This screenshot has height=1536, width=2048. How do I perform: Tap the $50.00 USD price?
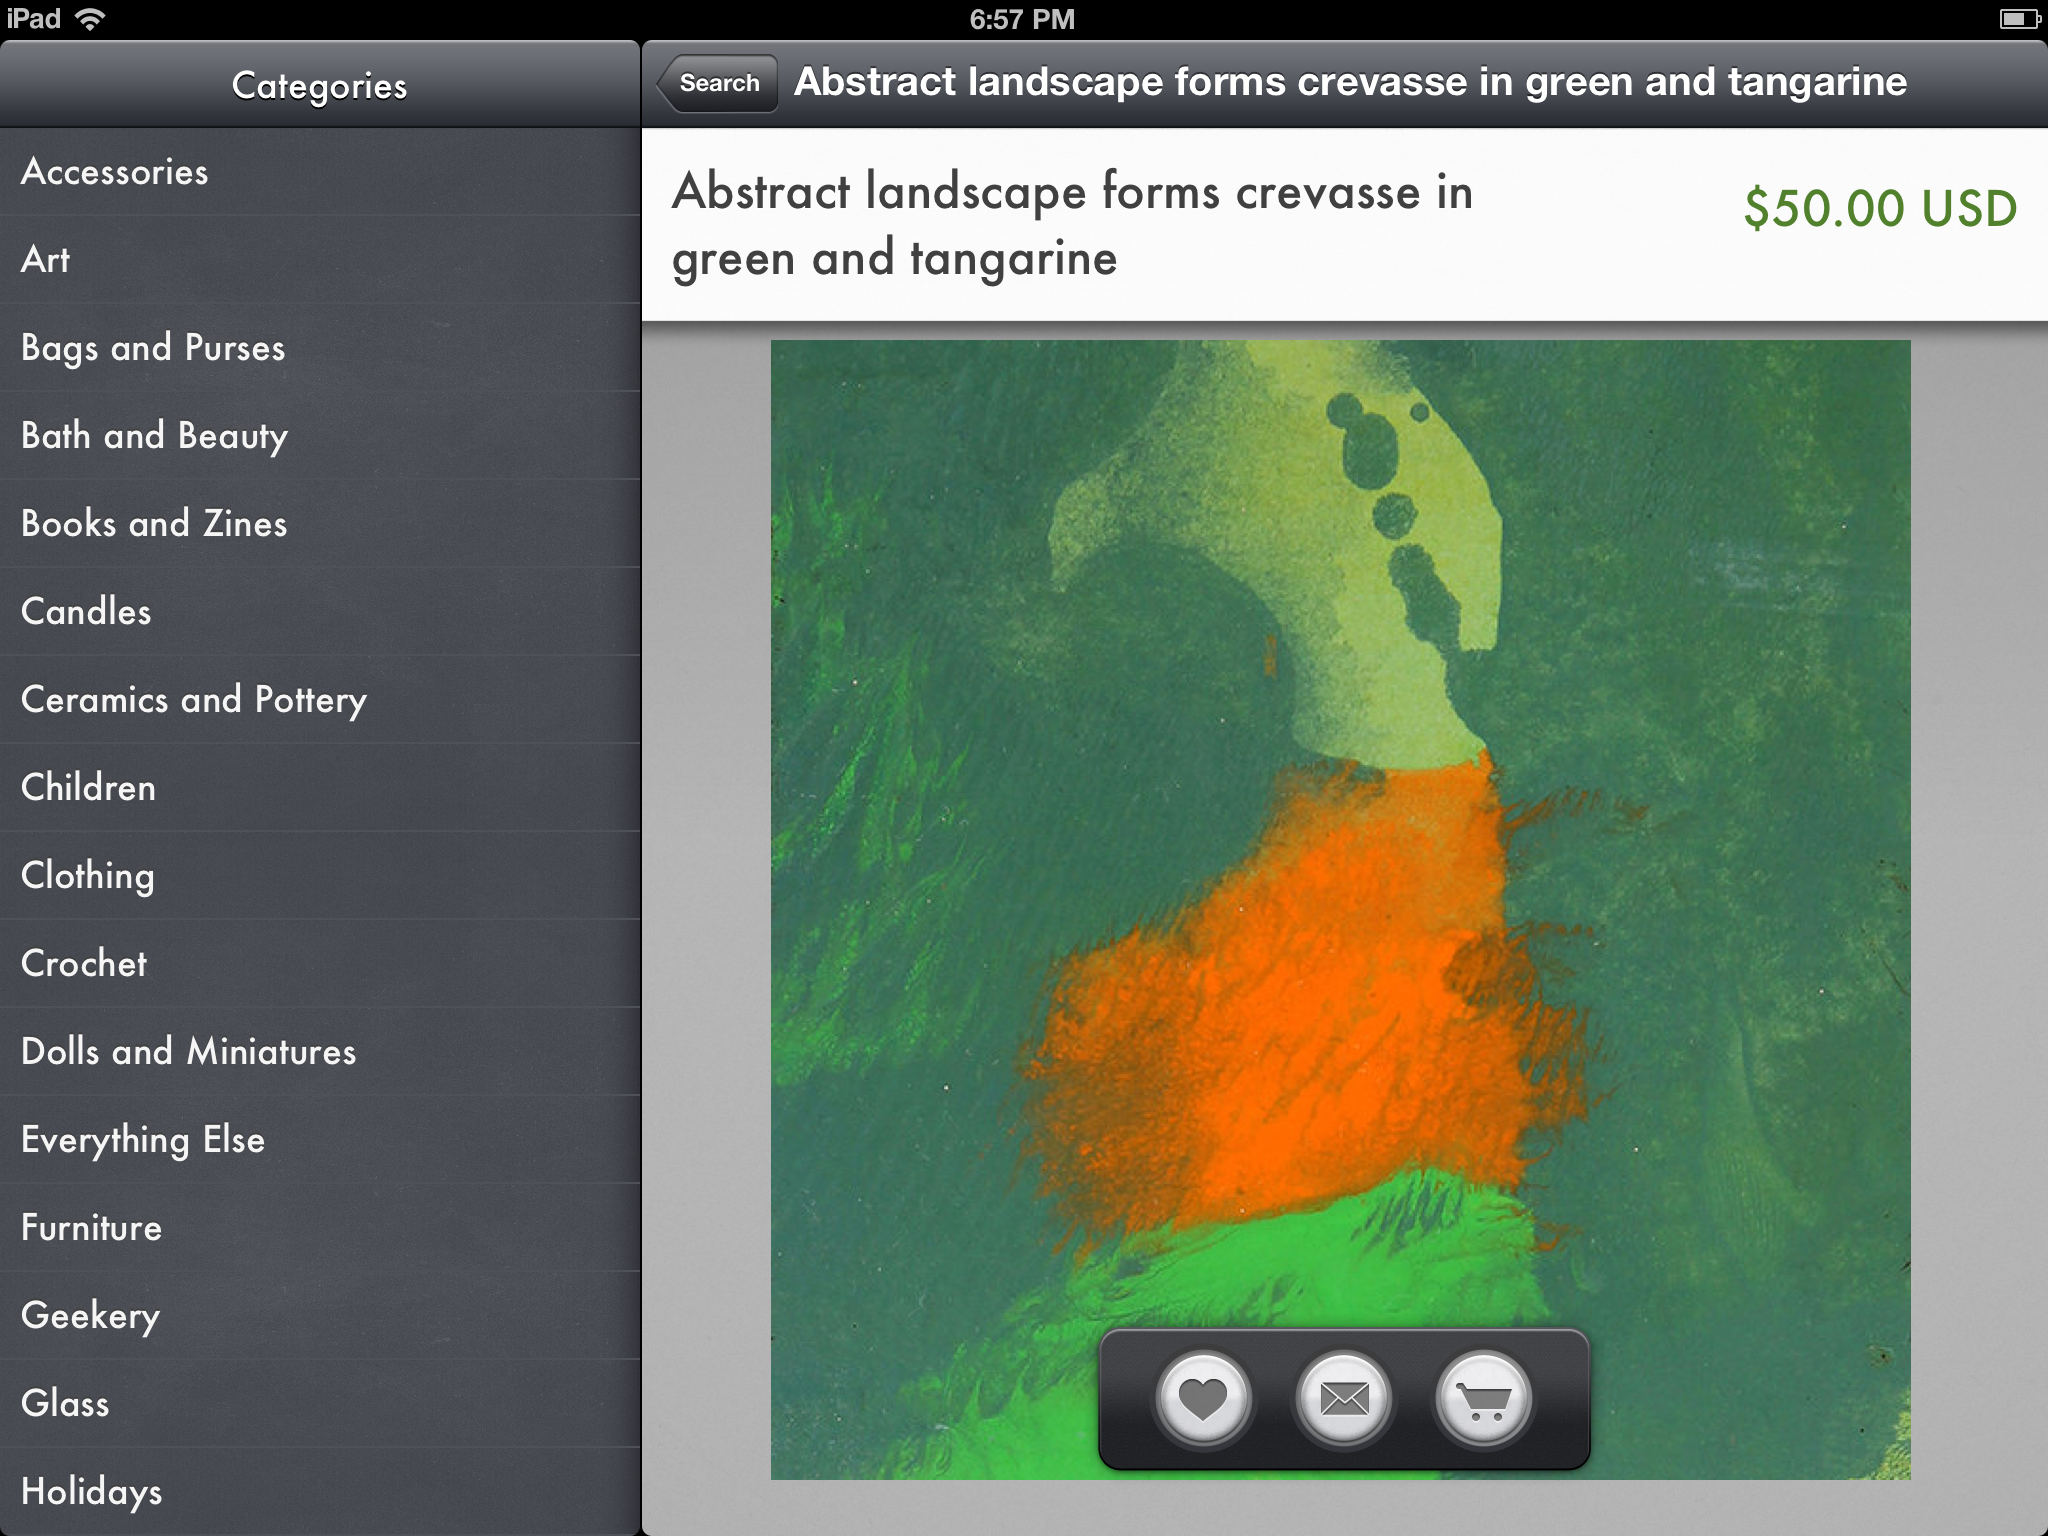click(x=1880, y=208)
